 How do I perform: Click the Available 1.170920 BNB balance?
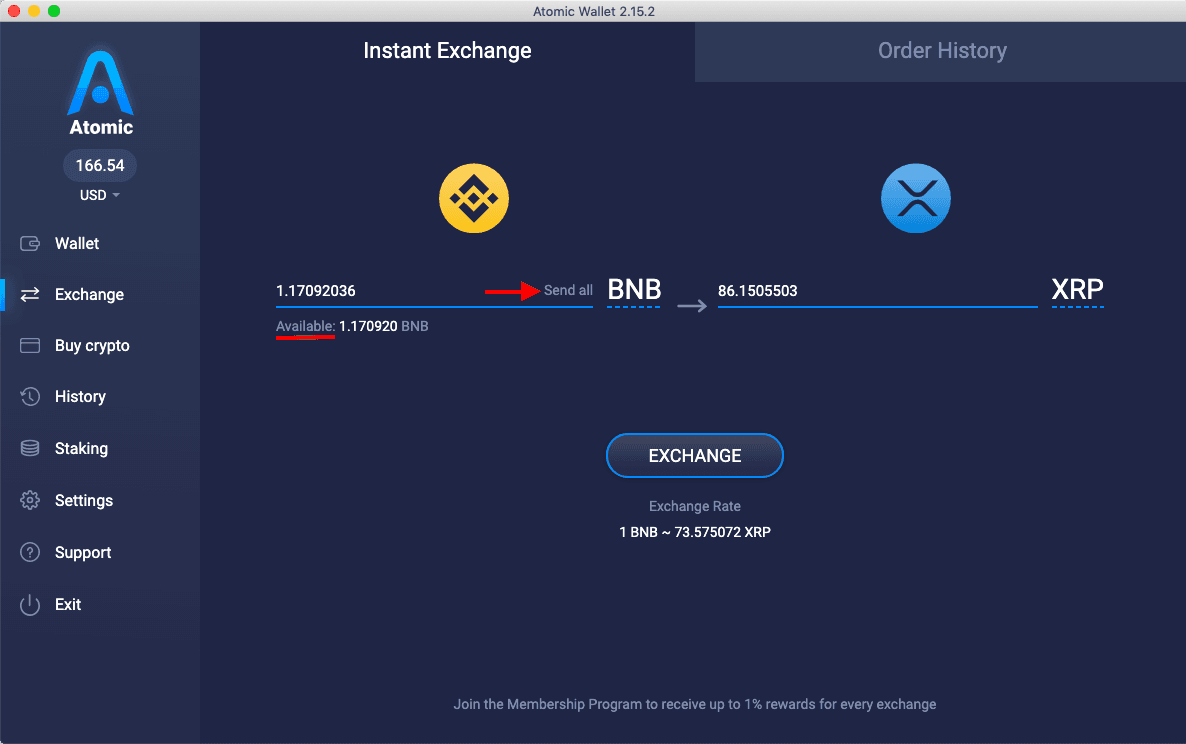coord(352,327)
